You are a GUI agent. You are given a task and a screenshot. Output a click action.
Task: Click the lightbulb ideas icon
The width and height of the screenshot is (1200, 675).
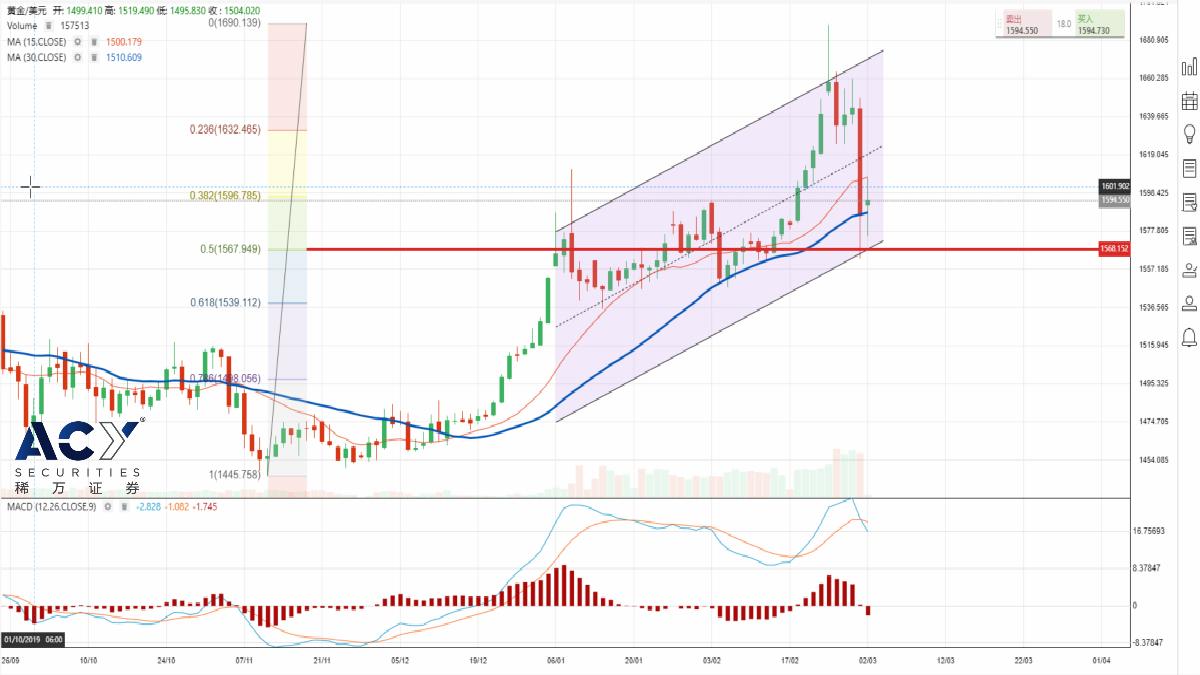1189,133
